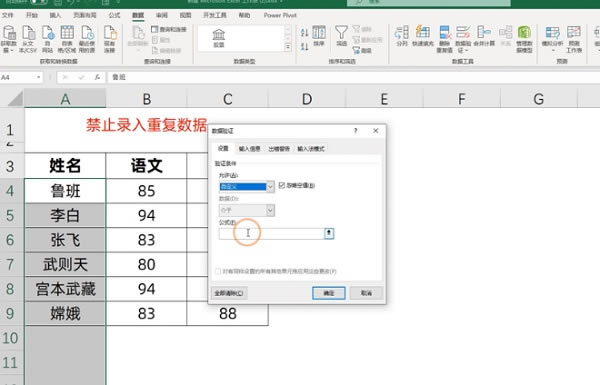This screenshot has height=385, width=600.
Task: Switch to the Insert (插入) ribbon tab
Action: pyautogui.click(x=55, y=15)
